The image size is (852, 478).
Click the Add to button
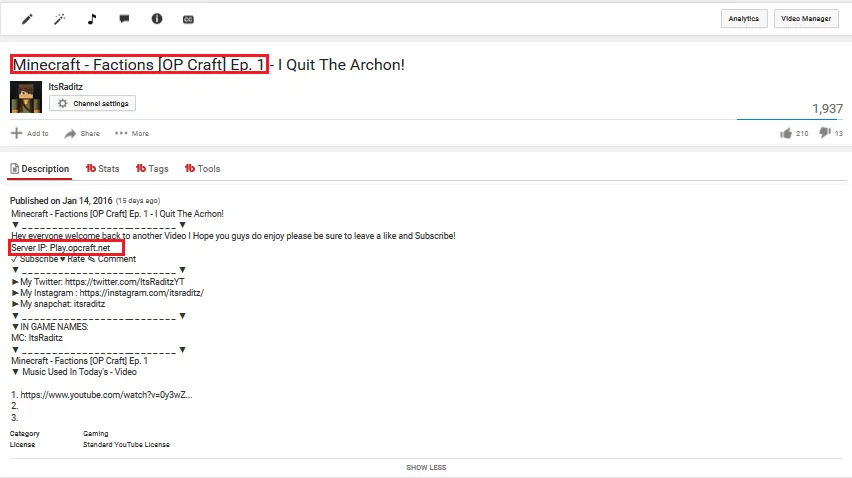pos(30,133)
